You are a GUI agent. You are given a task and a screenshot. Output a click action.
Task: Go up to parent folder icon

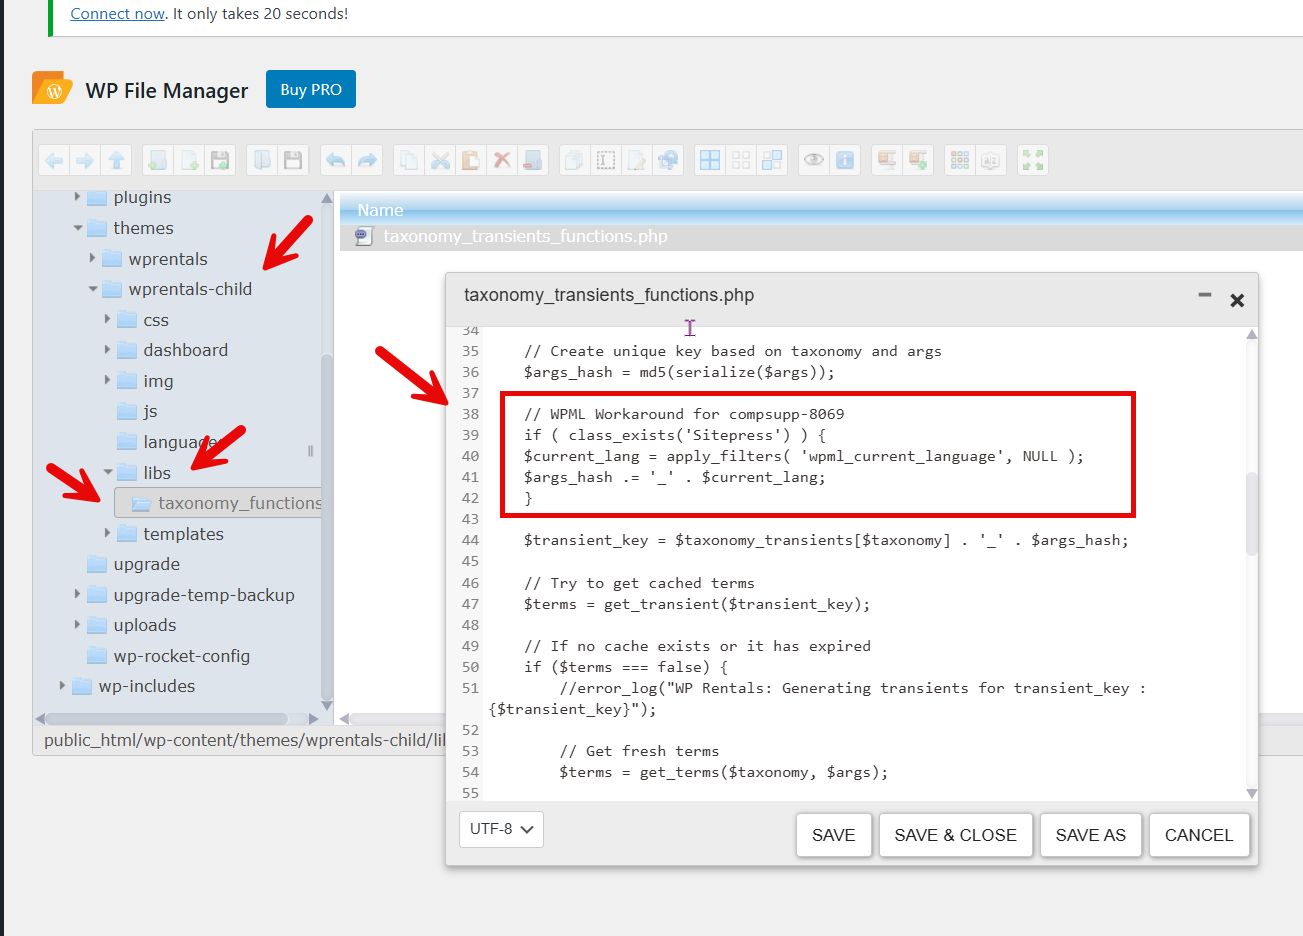[117, 160]
